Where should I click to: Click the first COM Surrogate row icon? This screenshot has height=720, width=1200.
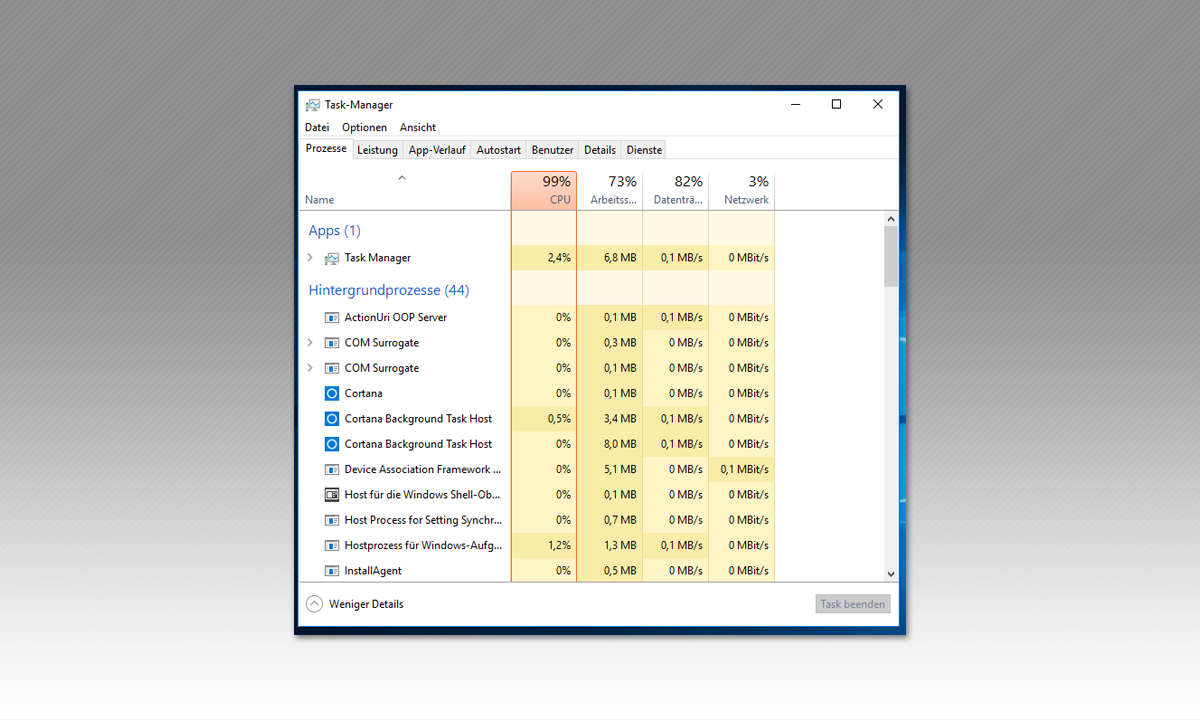tap(332, 343)
